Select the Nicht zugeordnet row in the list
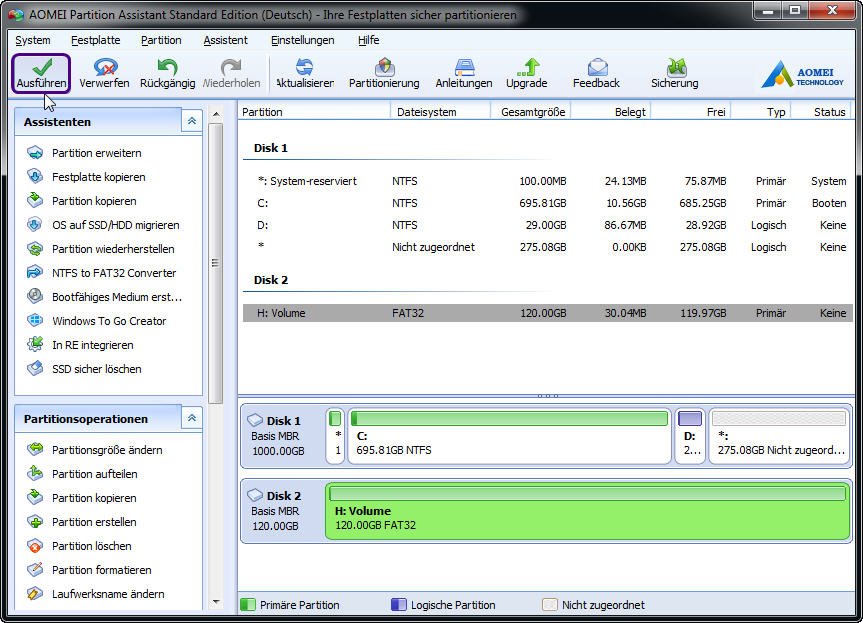 (x=548, y=247)
